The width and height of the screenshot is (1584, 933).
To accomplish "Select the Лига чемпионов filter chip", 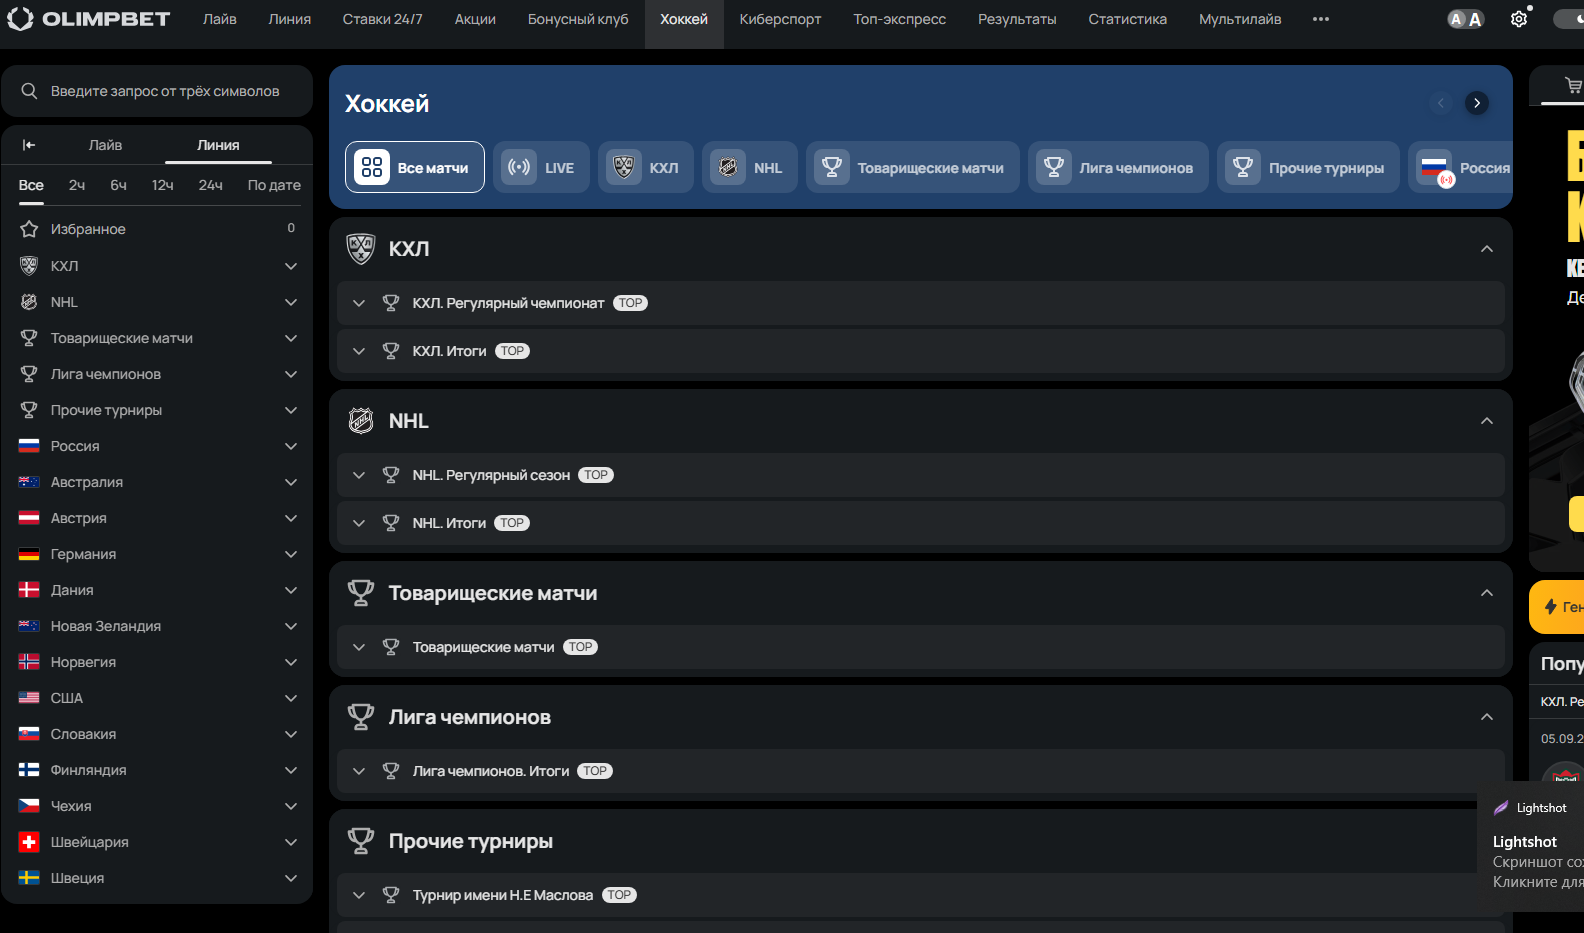I will (x=1118, y=167).
